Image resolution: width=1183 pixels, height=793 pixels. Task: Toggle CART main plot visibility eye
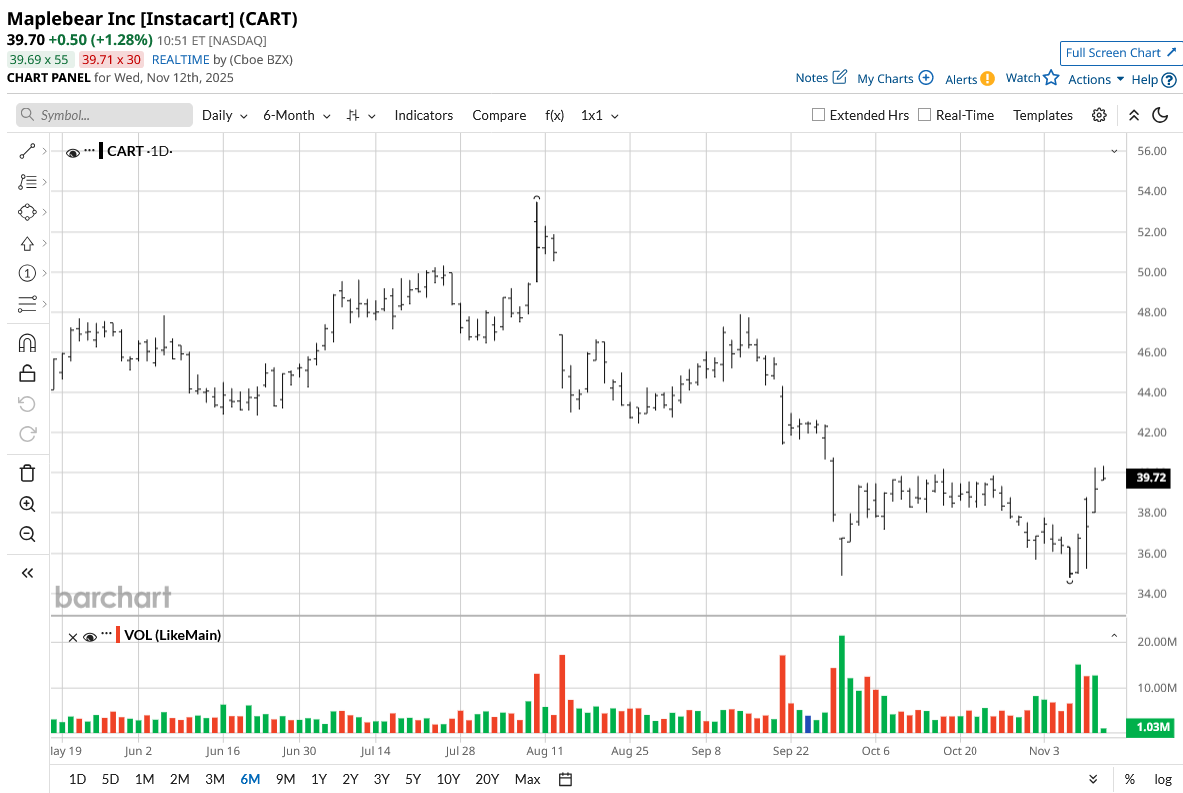click(x=72, y=152)
